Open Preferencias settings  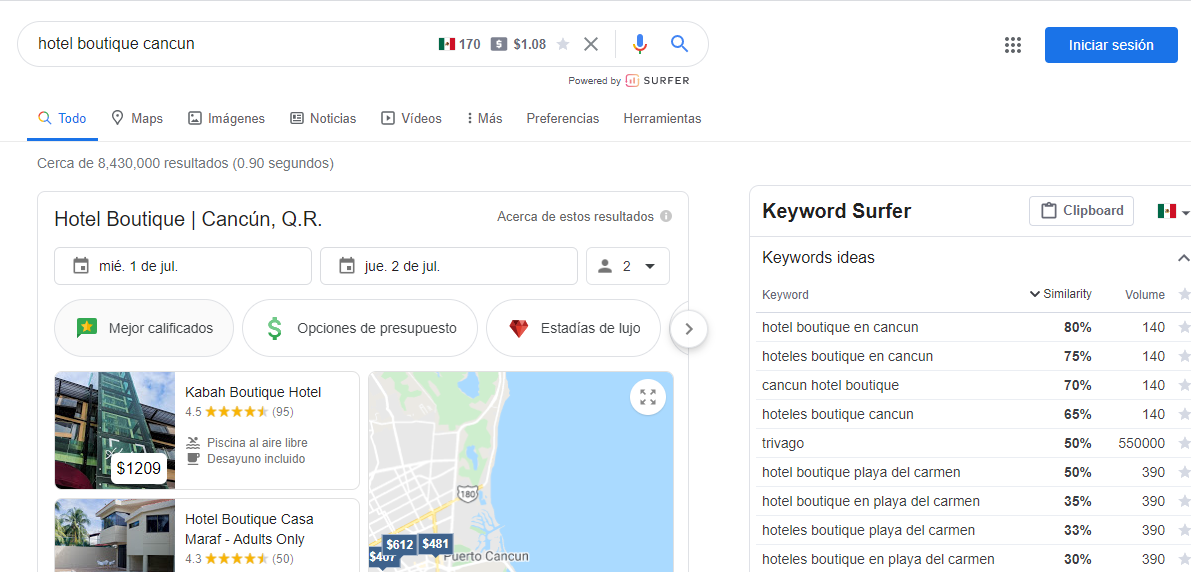563,119
